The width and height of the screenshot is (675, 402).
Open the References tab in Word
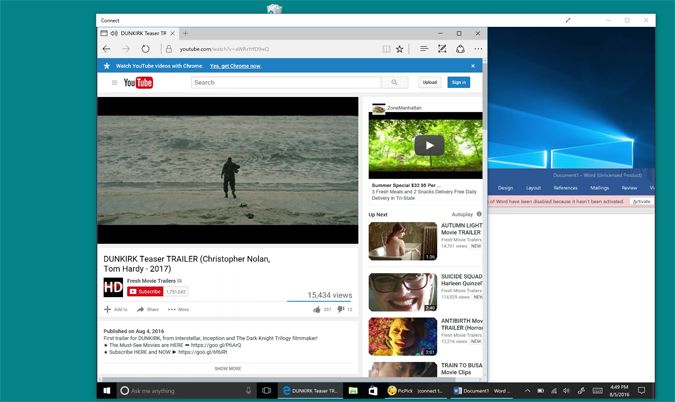[566, 188]
